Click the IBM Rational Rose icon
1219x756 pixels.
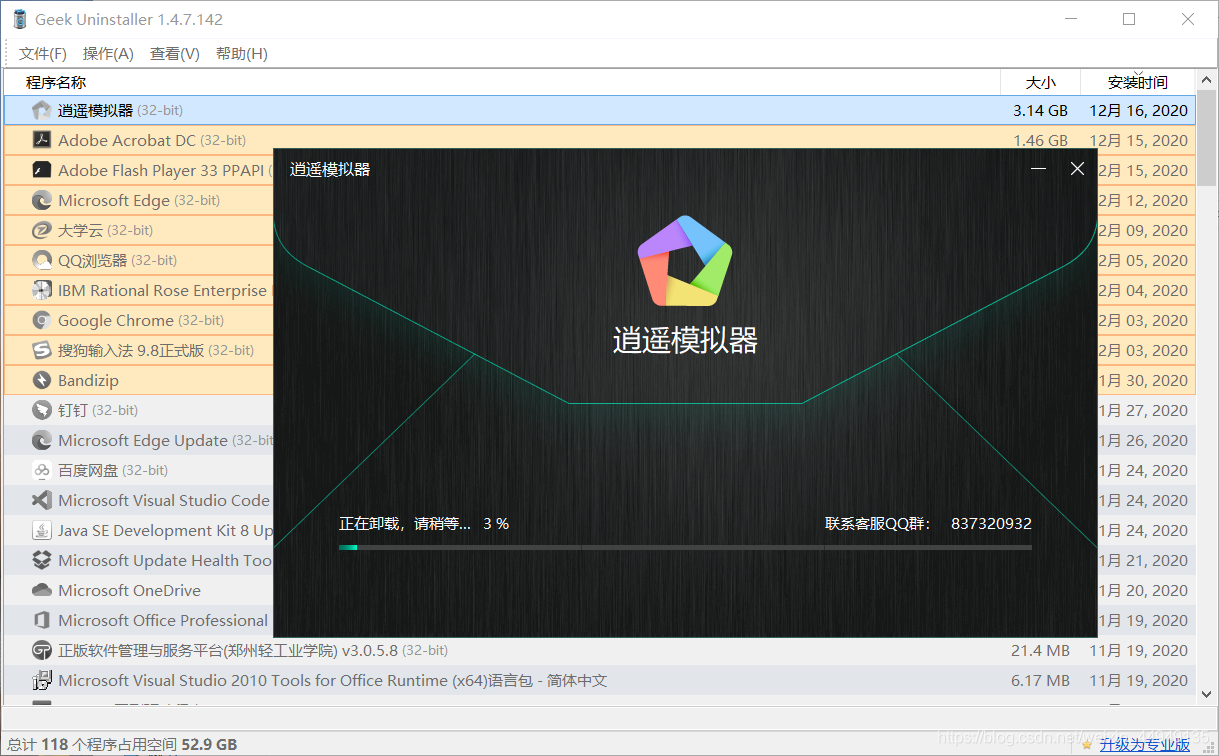[41, 290]
